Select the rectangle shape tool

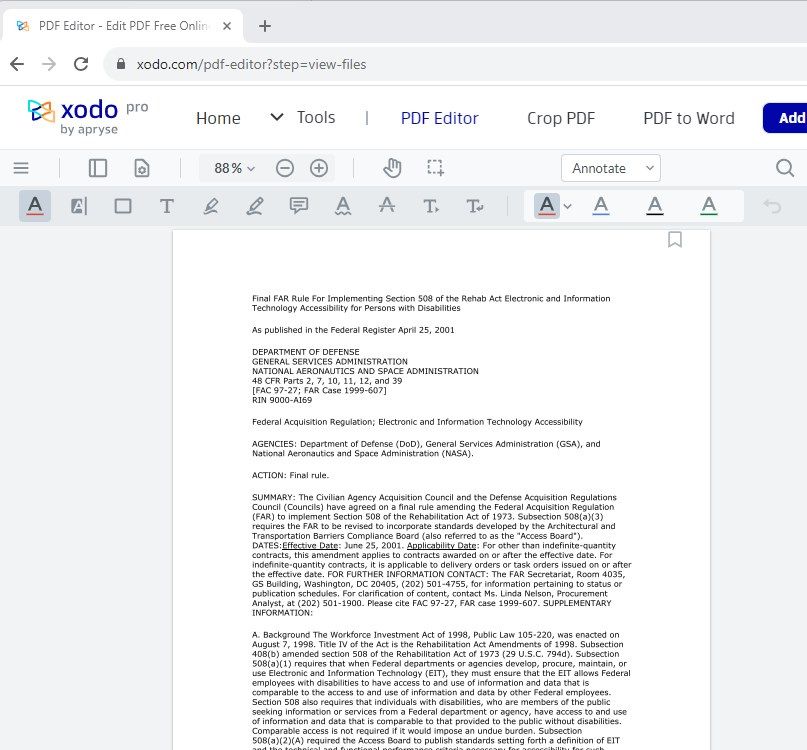pos(123,205)
